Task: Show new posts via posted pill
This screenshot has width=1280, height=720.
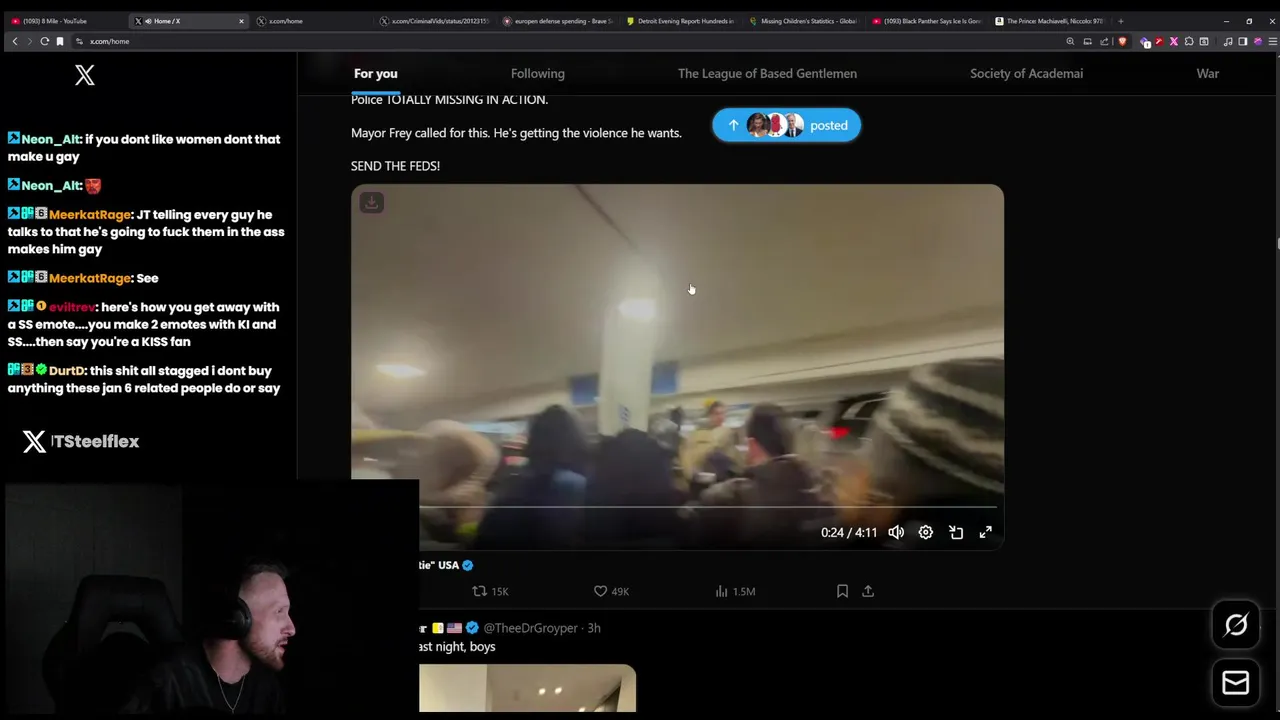Action: pos(786,125)
